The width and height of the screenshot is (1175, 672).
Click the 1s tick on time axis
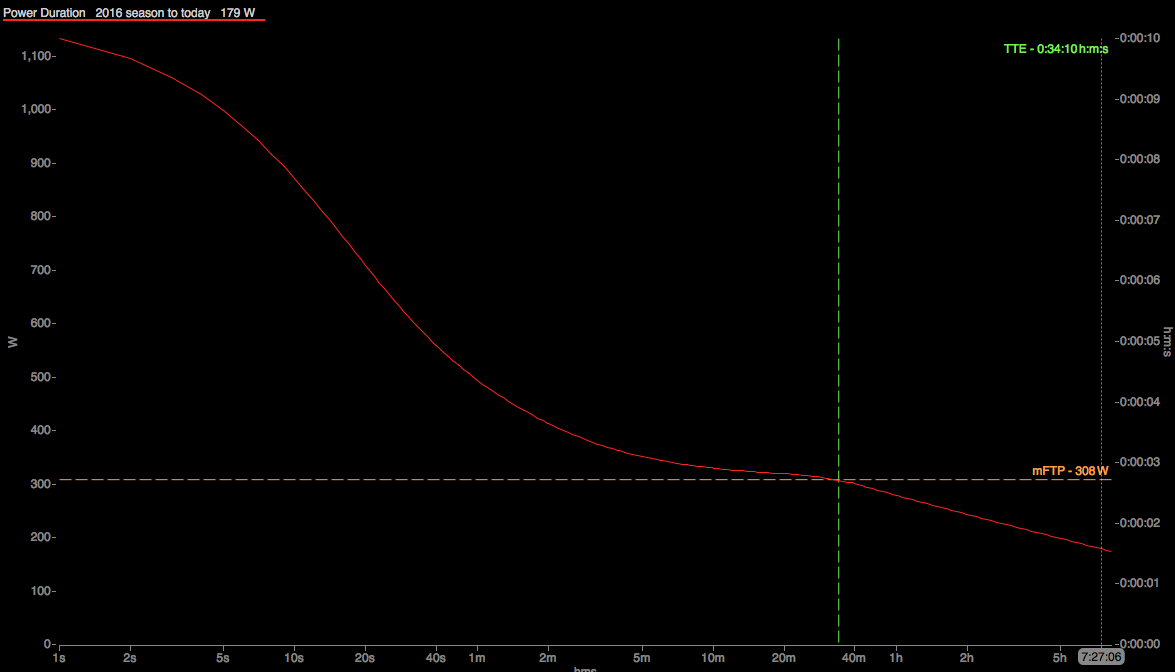pyautogui.click(x=59, y=658)
